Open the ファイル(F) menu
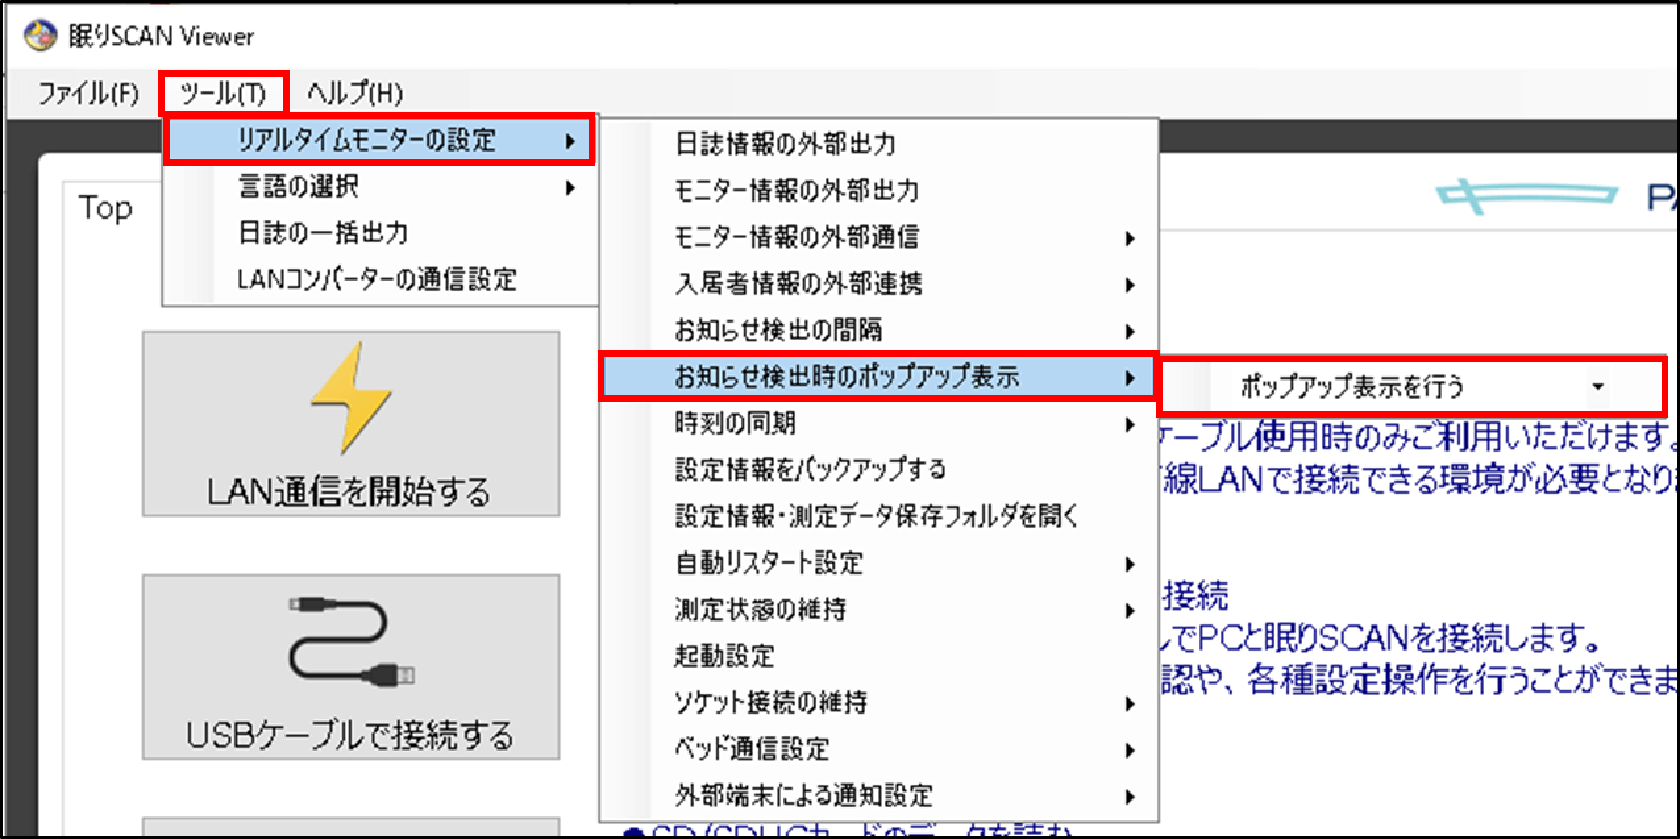The height and width of the screenshot is (839, 1680). (x=88, y=93)
